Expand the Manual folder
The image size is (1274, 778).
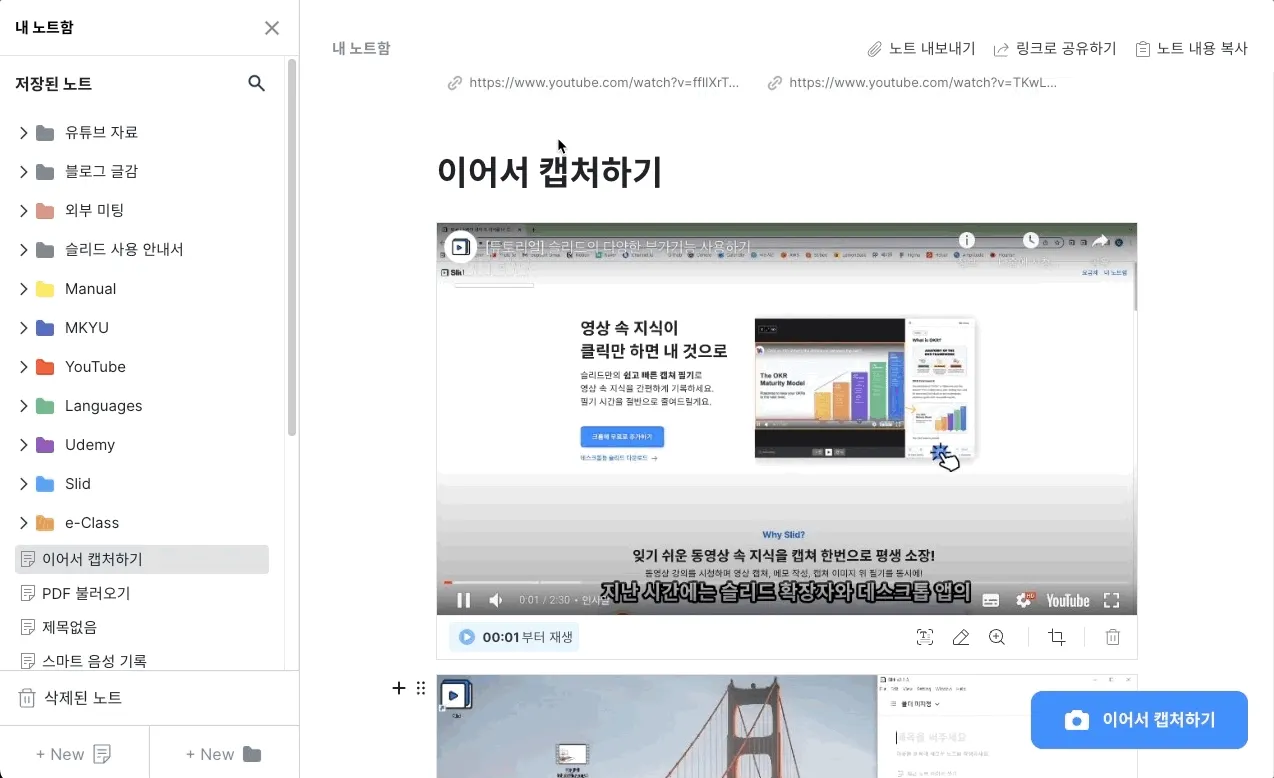click(23, 288)
